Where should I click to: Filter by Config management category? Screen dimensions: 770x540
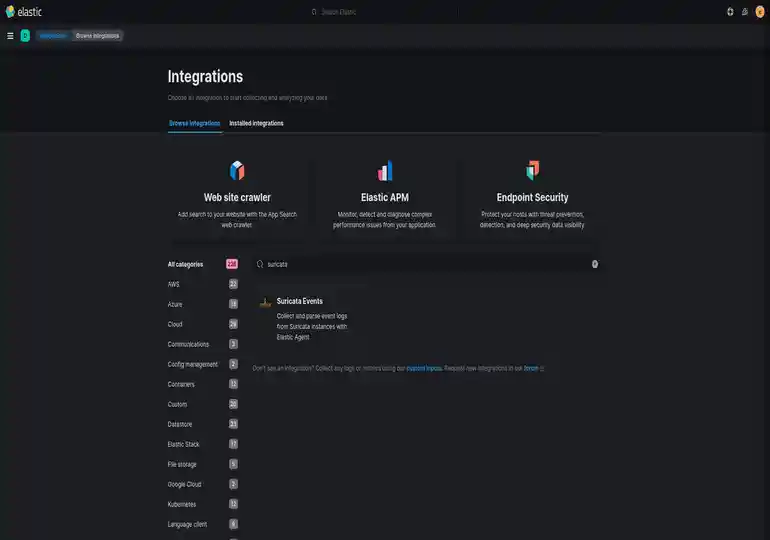point(203,364)
